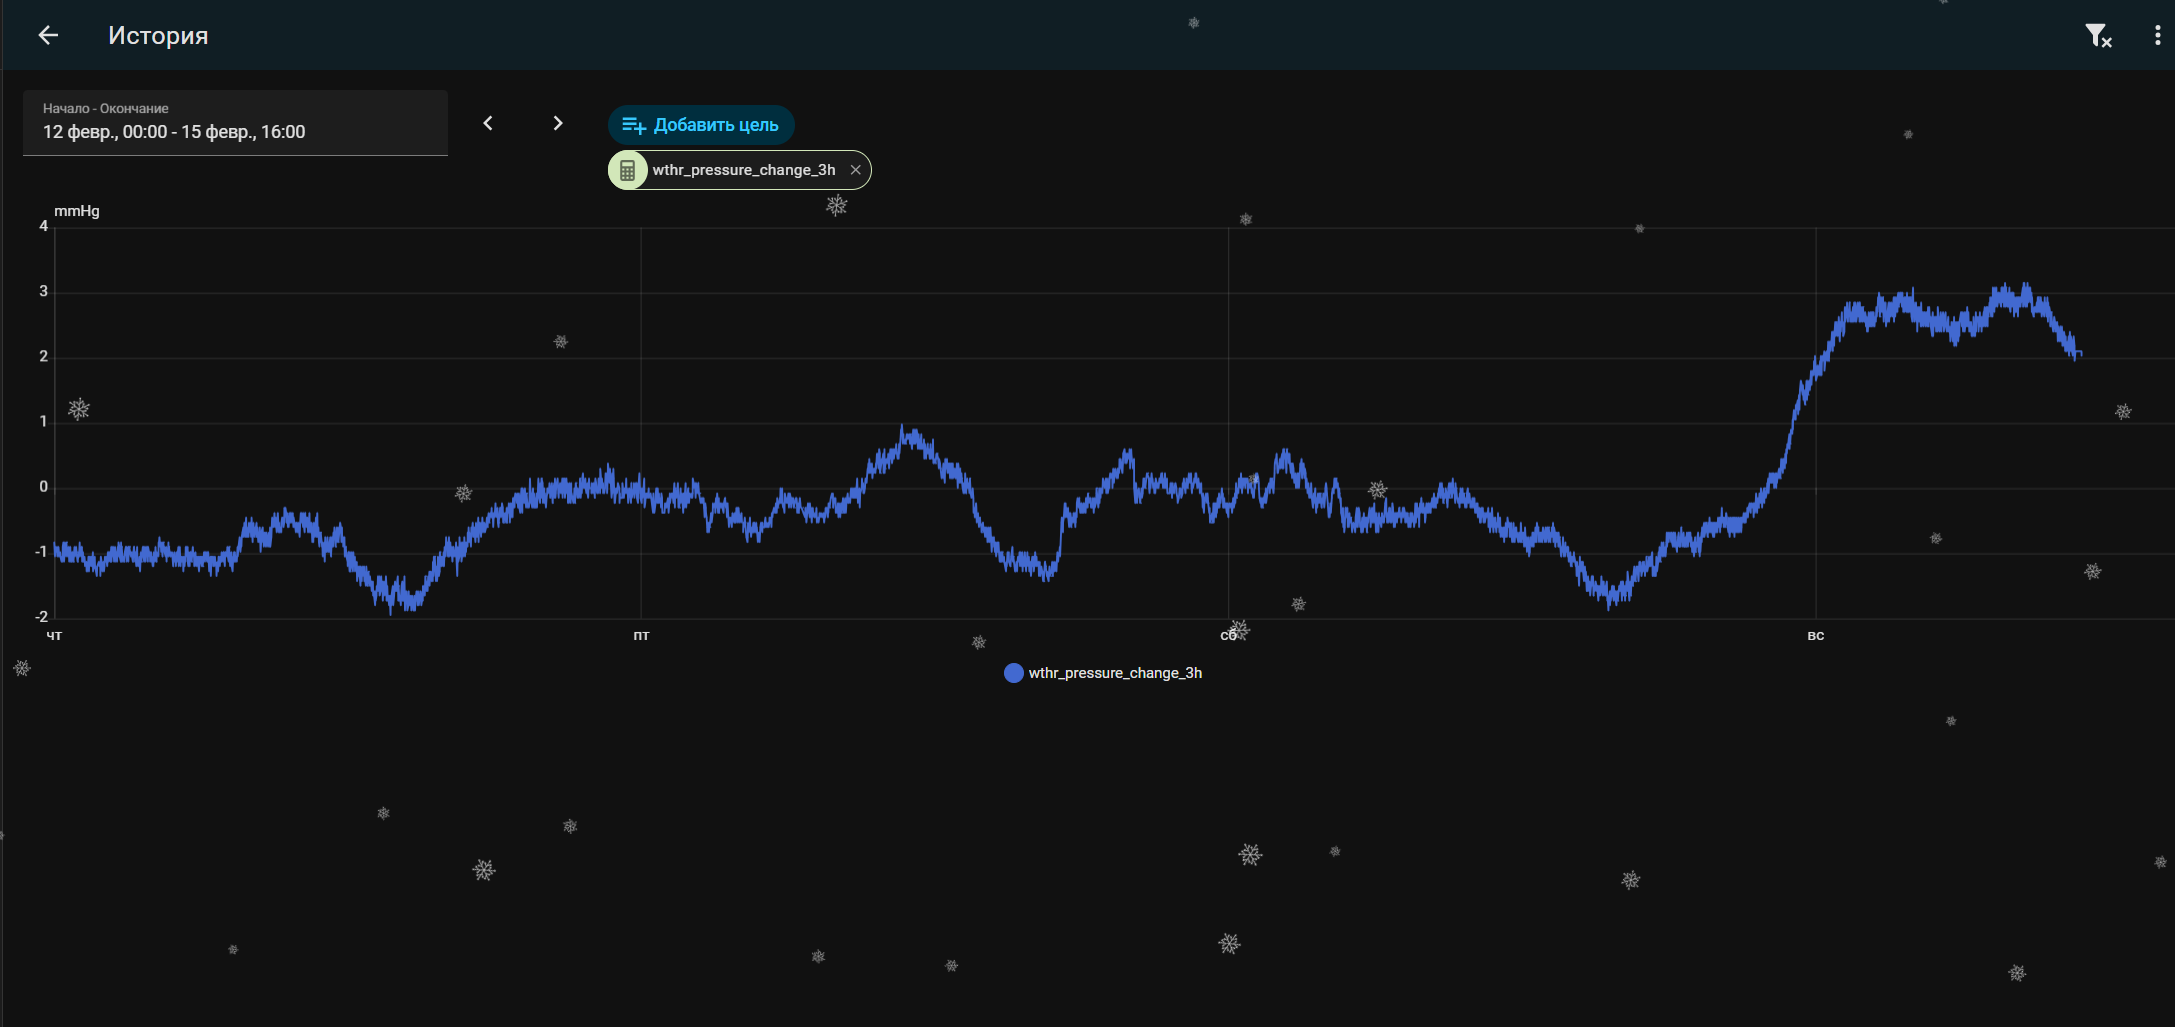Remove the wthr_pressure_change_3h chip with X
This screenshot has width=2175, height=1027.
[x=855, y=170]
